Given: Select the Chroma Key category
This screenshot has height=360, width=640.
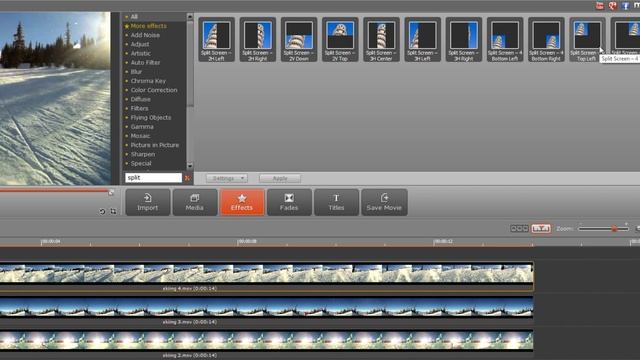Looking at the screenshot, I should click(148, 81).
